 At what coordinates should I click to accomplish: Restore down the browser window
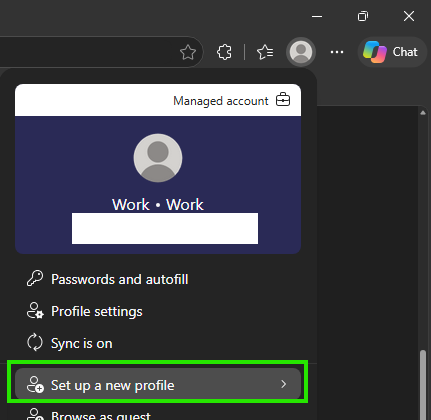(x=363, y=16)
